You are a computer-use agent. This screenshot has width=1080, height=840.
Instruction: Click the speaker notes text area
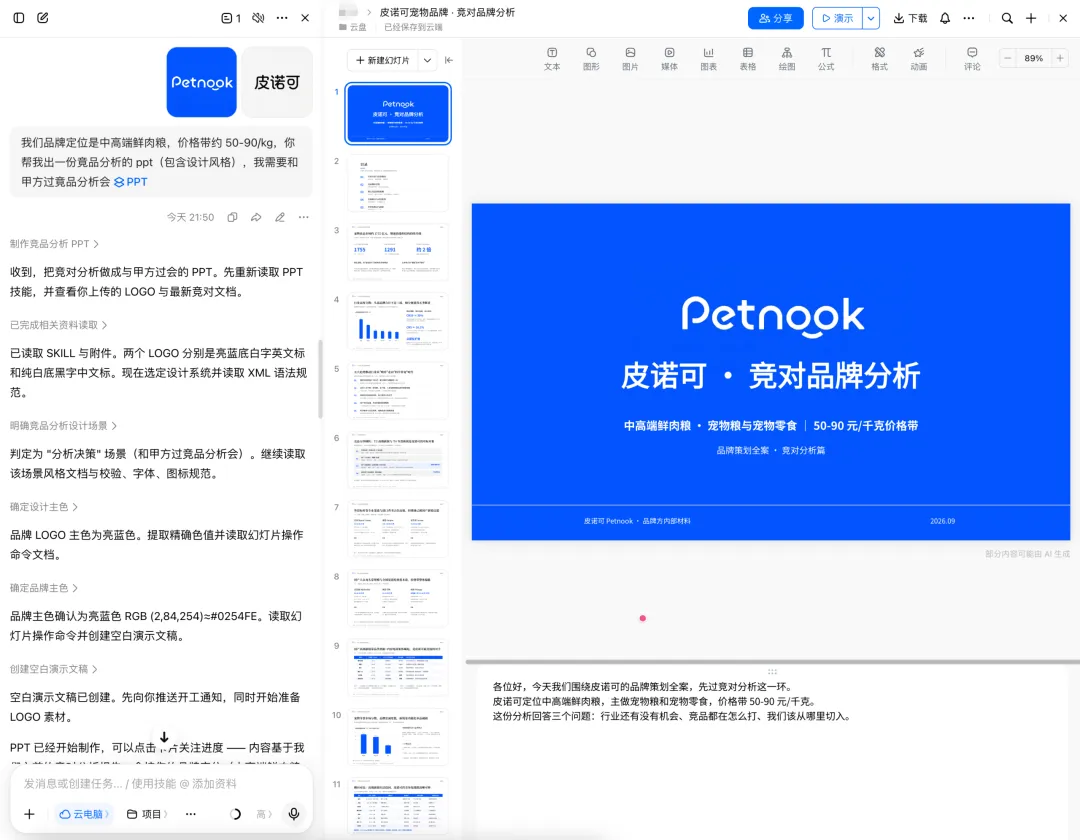click(771, 750)
